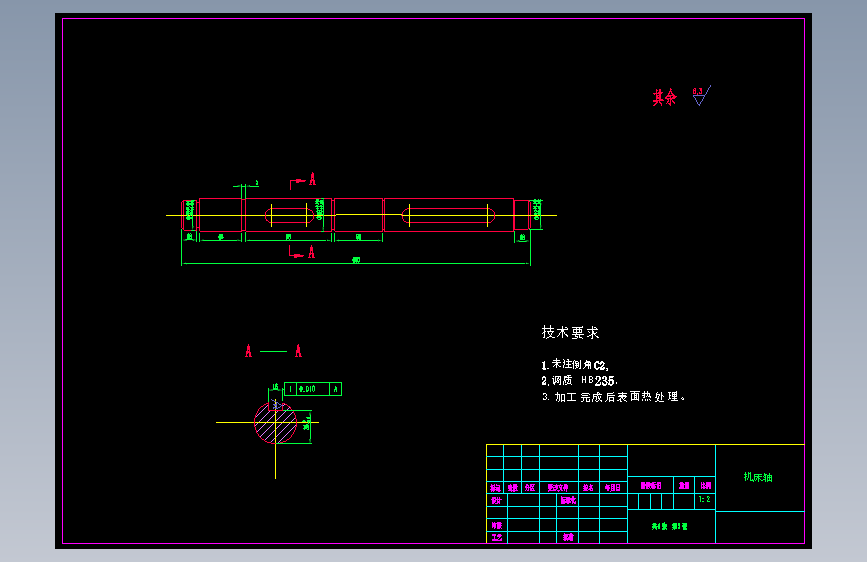
Task: Click the 0.010 geometric tolerance frame
Action: 312,389
